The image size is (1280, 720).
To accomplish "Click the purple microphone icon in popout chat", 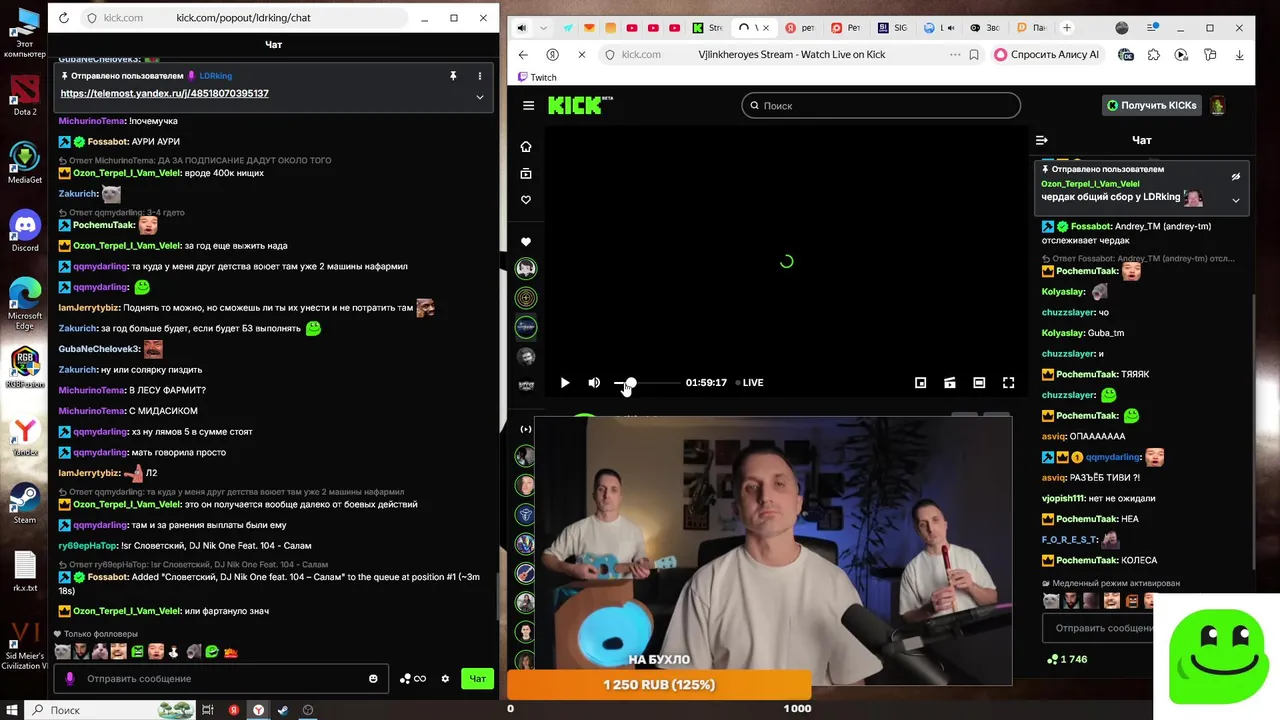I will click(69, 679).
